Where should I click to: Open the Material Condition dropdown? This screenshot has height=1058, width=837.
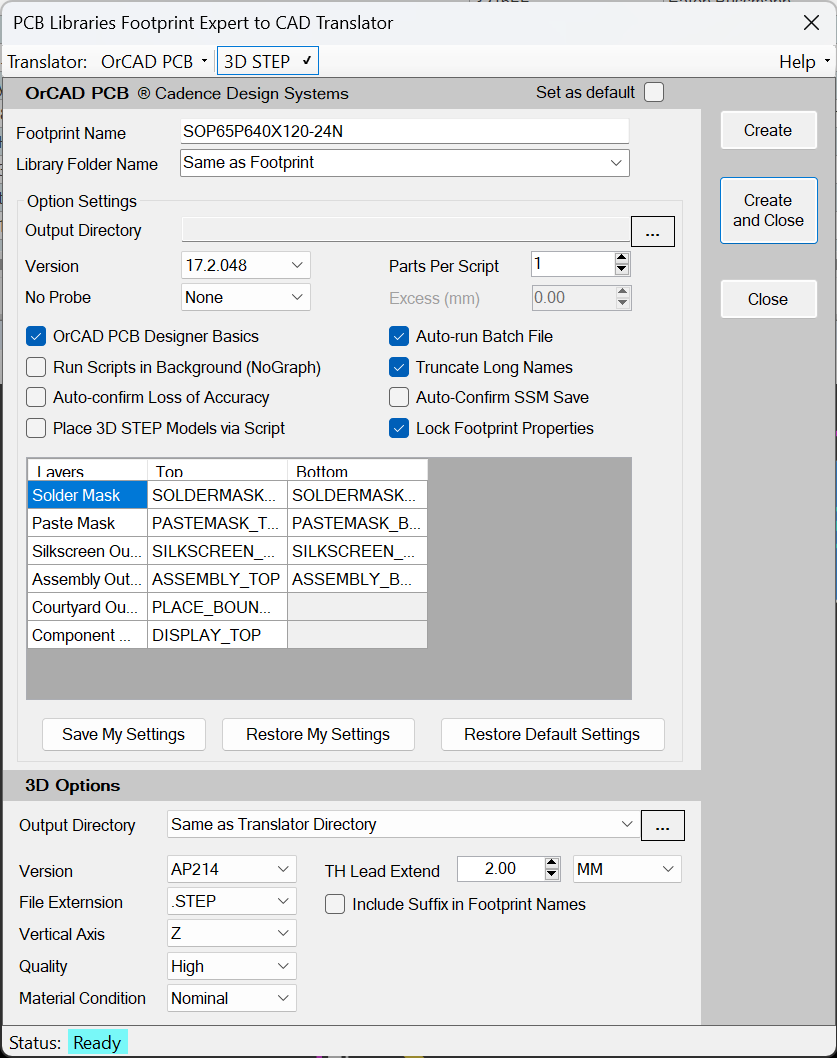point(232,998)
